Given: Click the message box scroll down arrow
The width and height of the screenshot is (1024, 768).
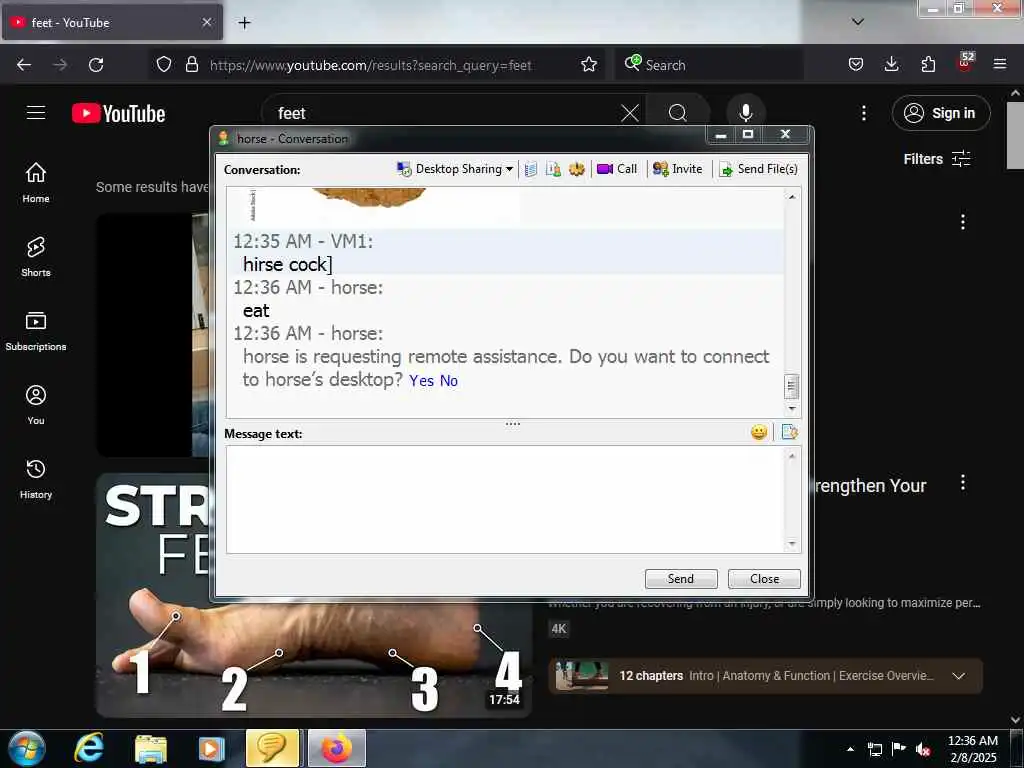Looking at the screenshot, I should [x=792, y=544].
